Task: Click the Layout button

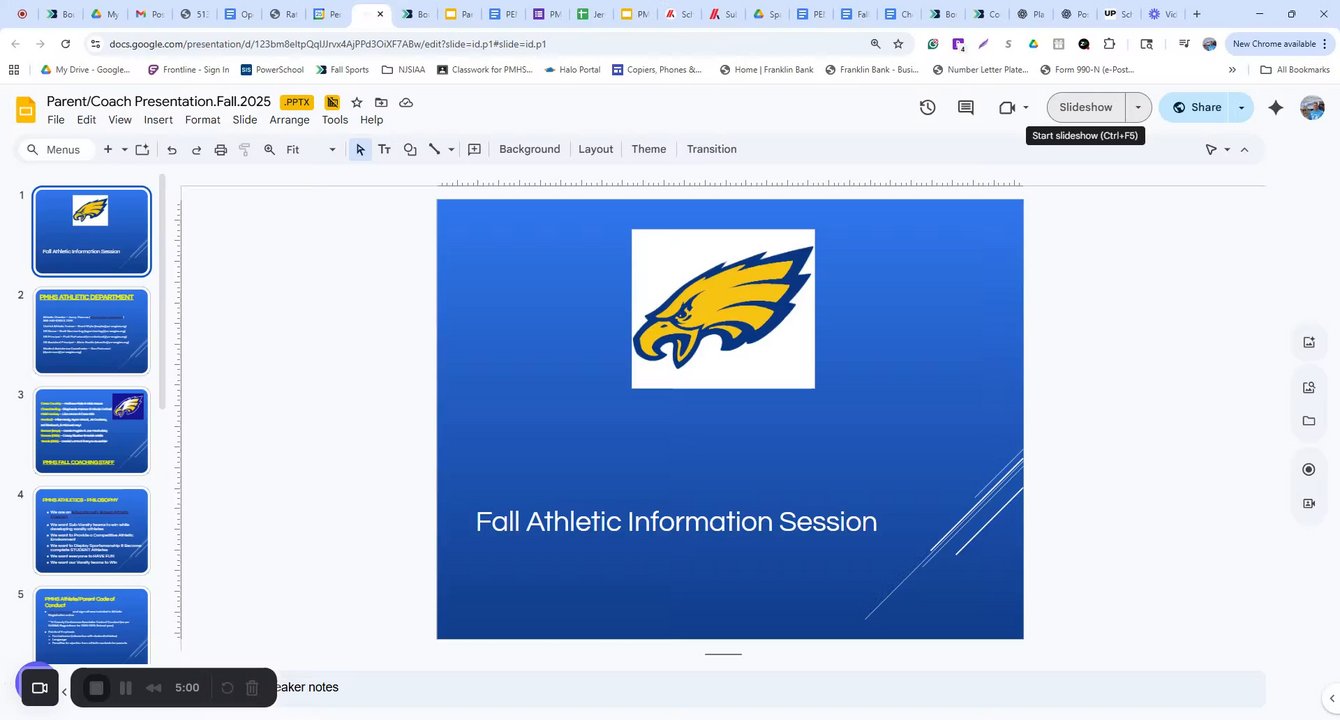Action: 595,149
